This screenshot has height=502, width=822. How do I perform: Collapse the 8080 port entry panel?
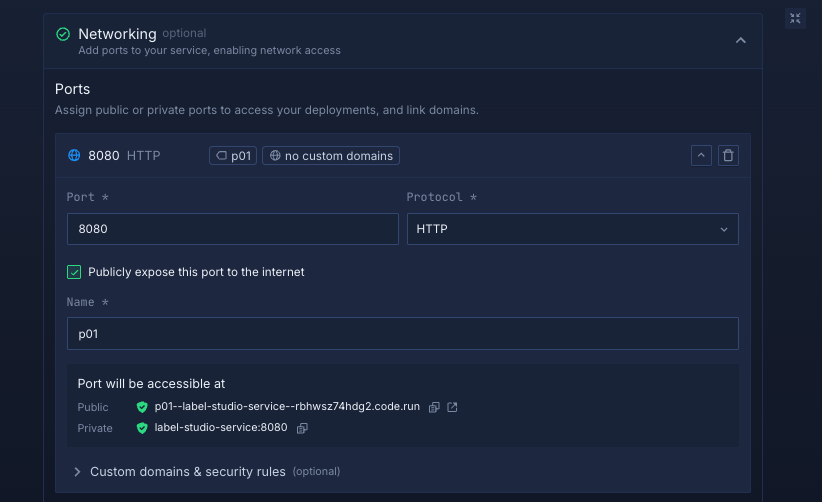(x=701, y=156)
